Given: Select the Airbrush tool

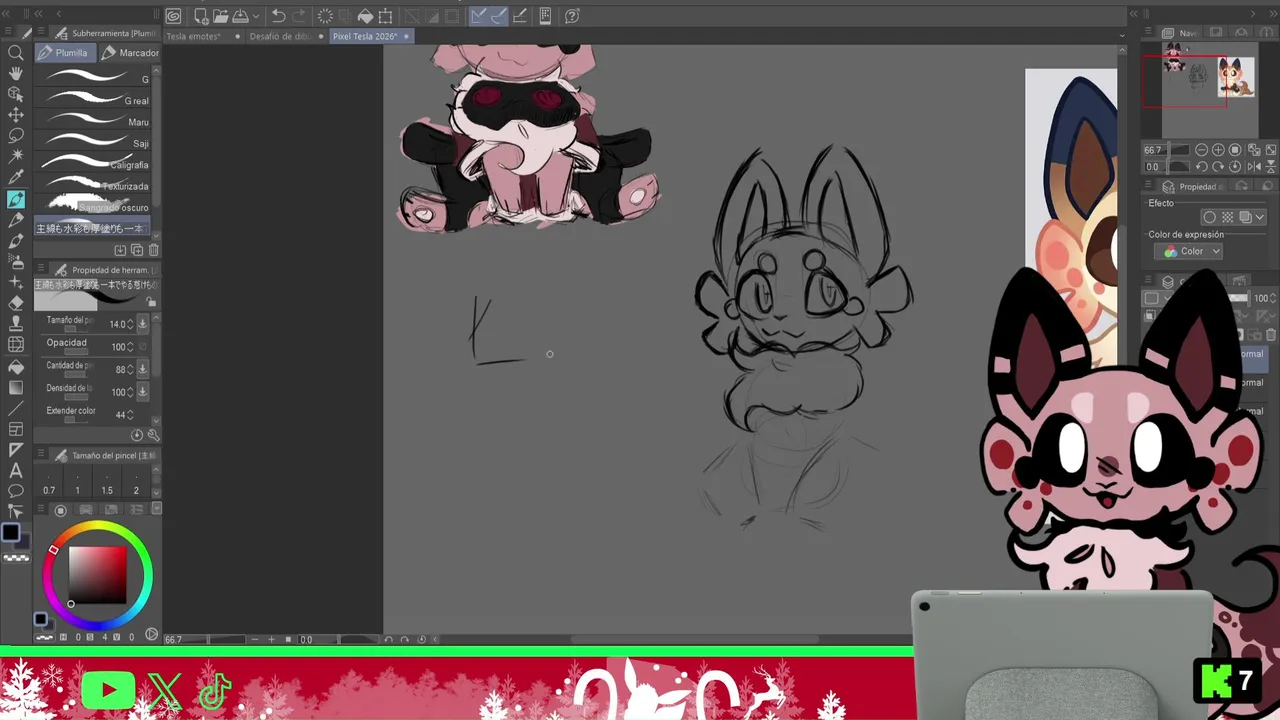Looking at the screenshot, I should pyautogui.click(x=16, y=262).
